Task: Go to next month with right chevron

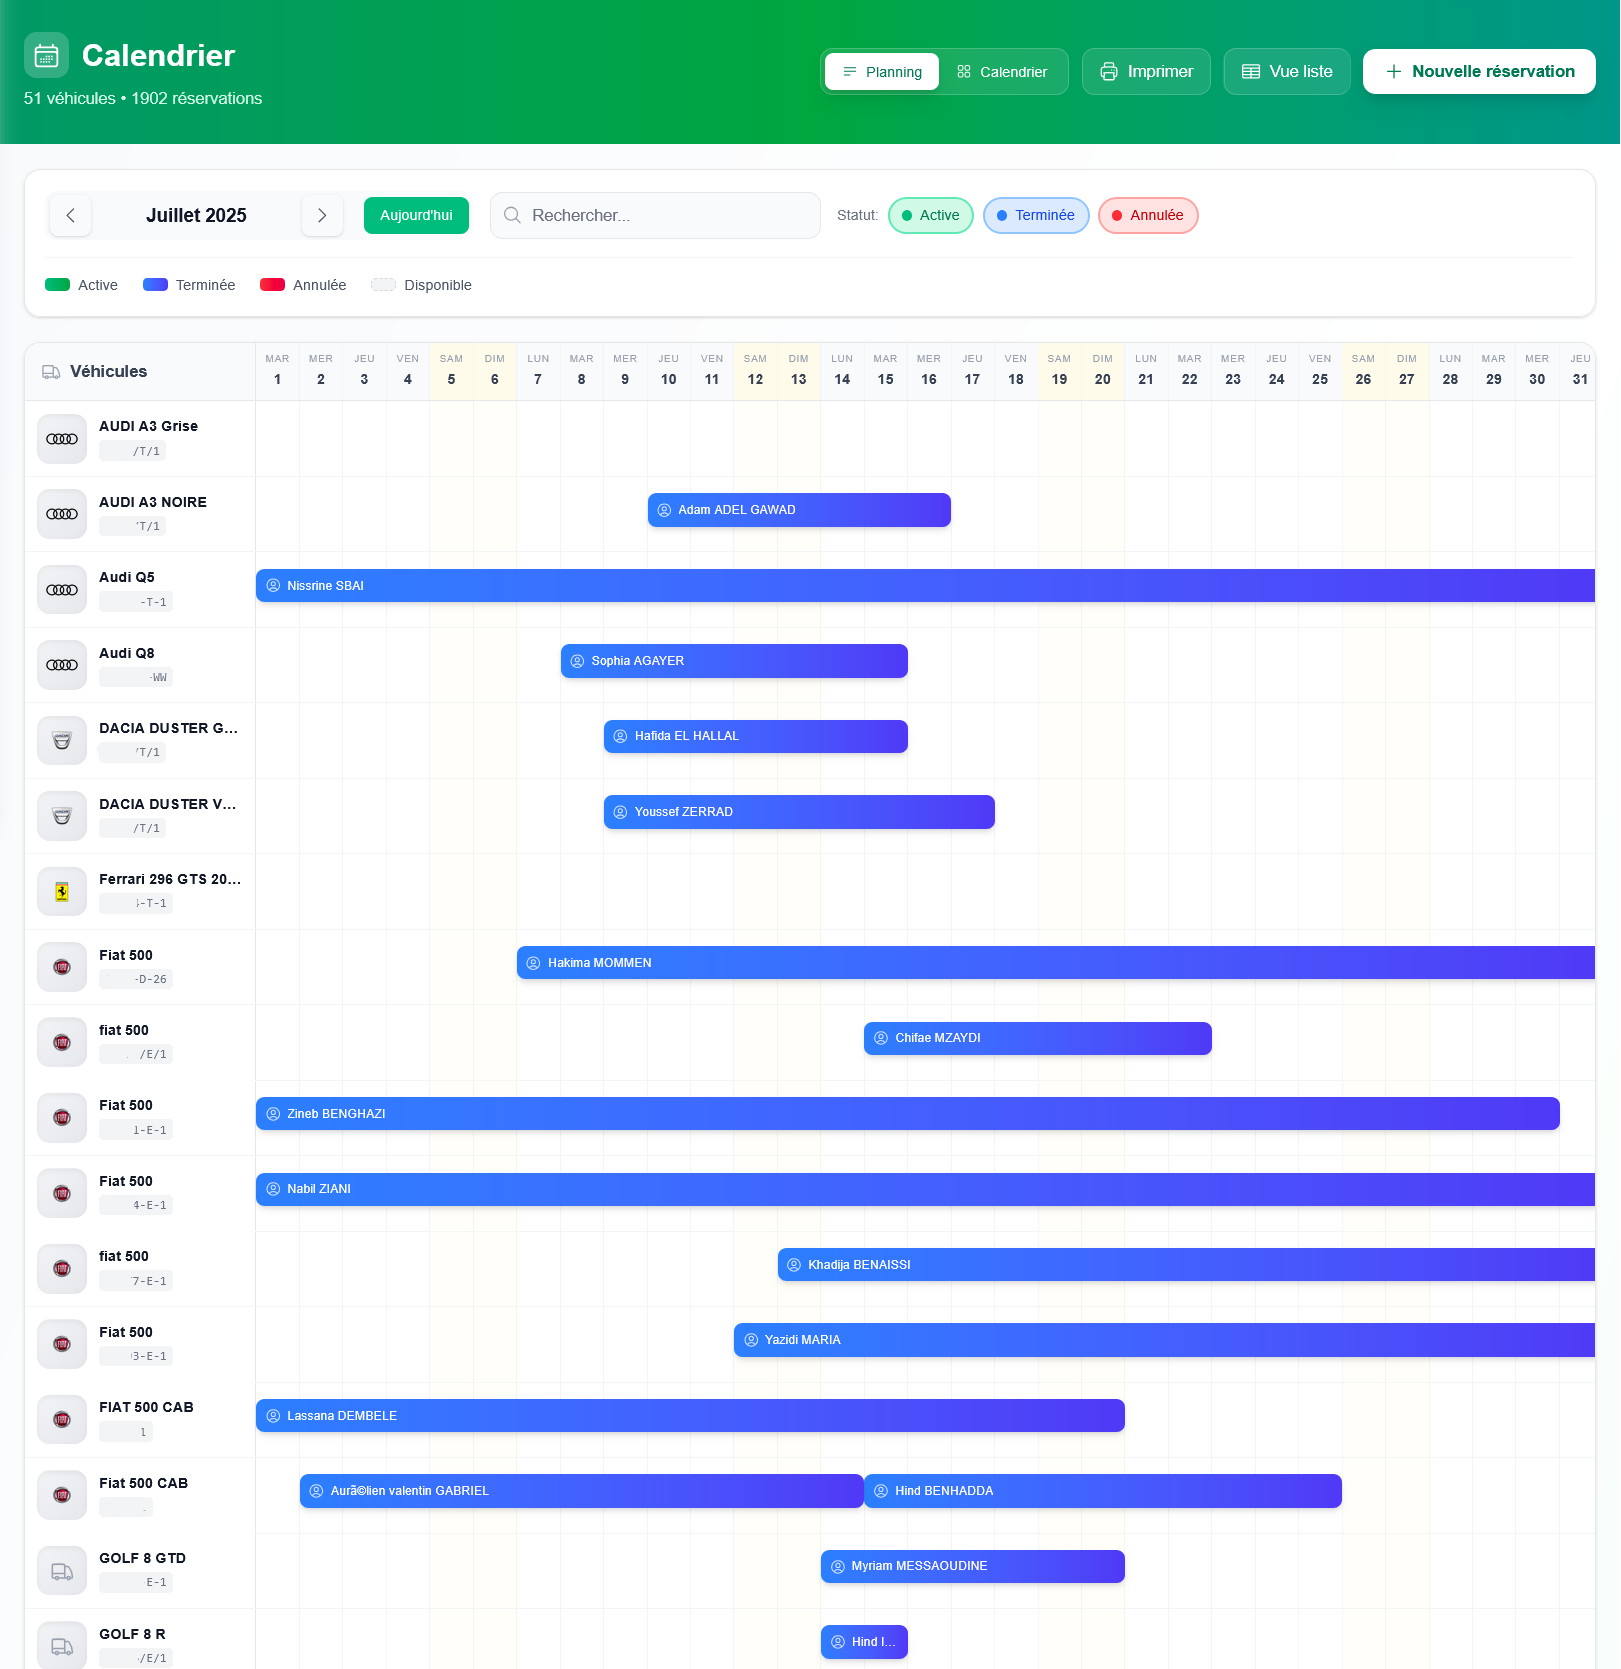Action: pos(322,215)
